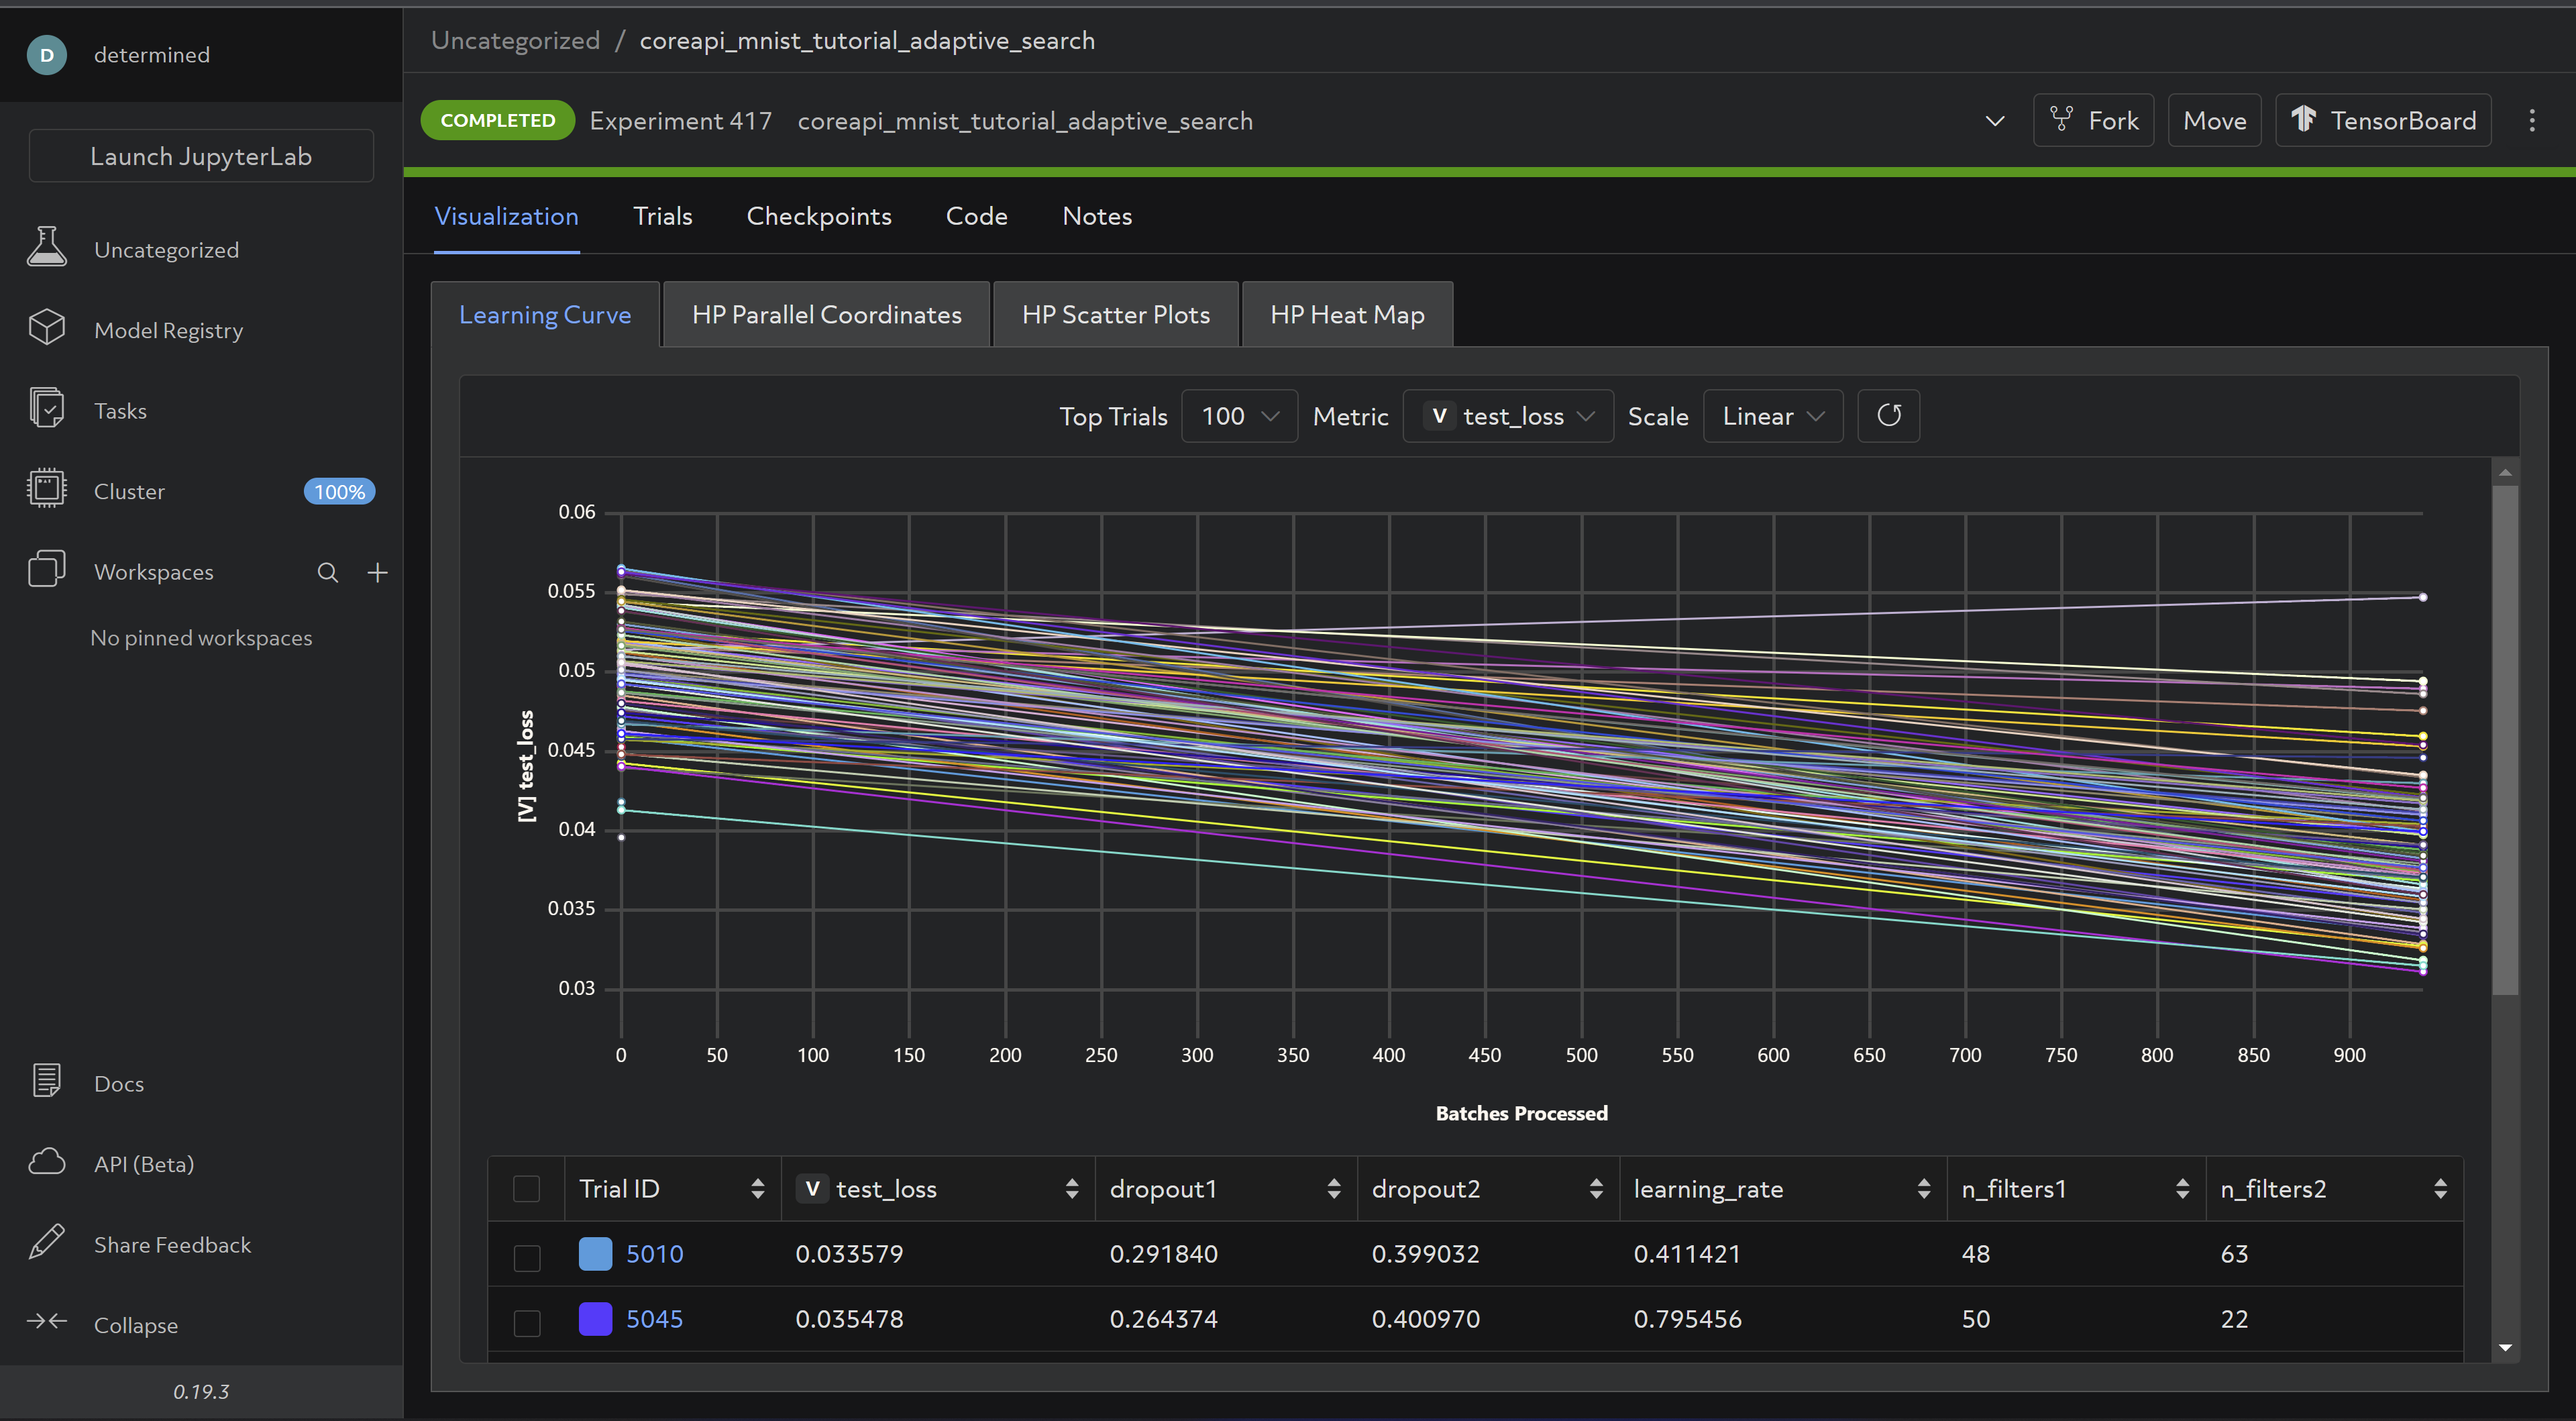This screenshot has height=1421, width=2576.
Task: Click the blue color swatch for trial 5010
Action: click(595, 1254)
